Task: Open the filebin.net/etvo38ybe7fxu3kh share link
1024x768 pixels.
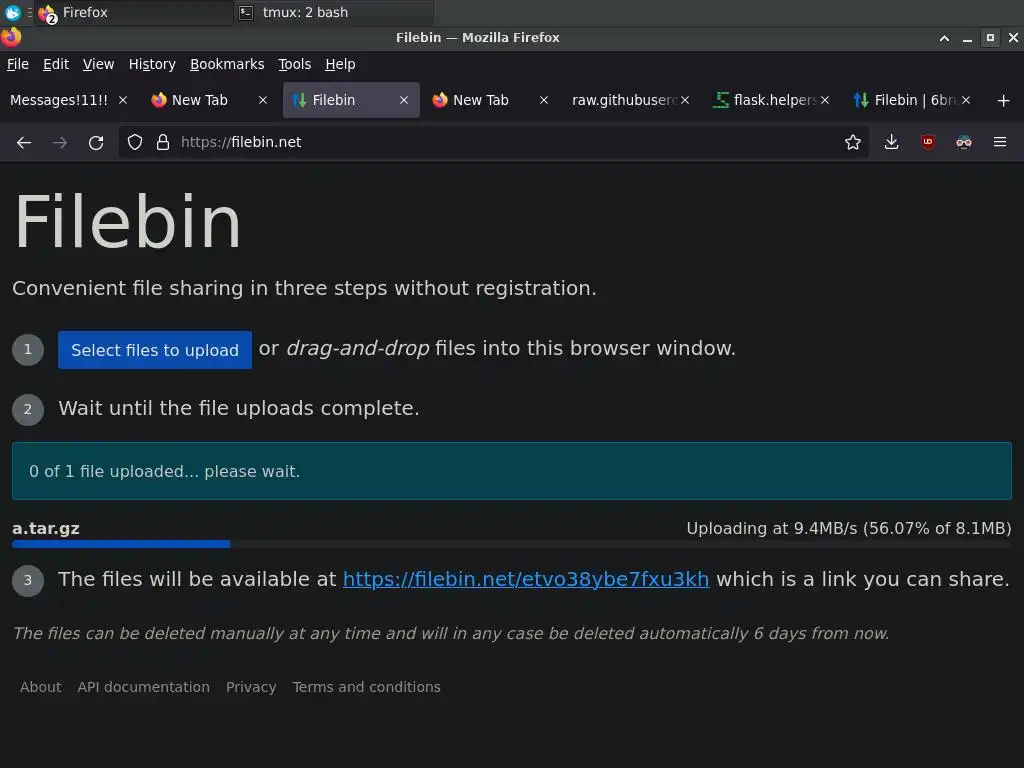Action: (526, 579)
